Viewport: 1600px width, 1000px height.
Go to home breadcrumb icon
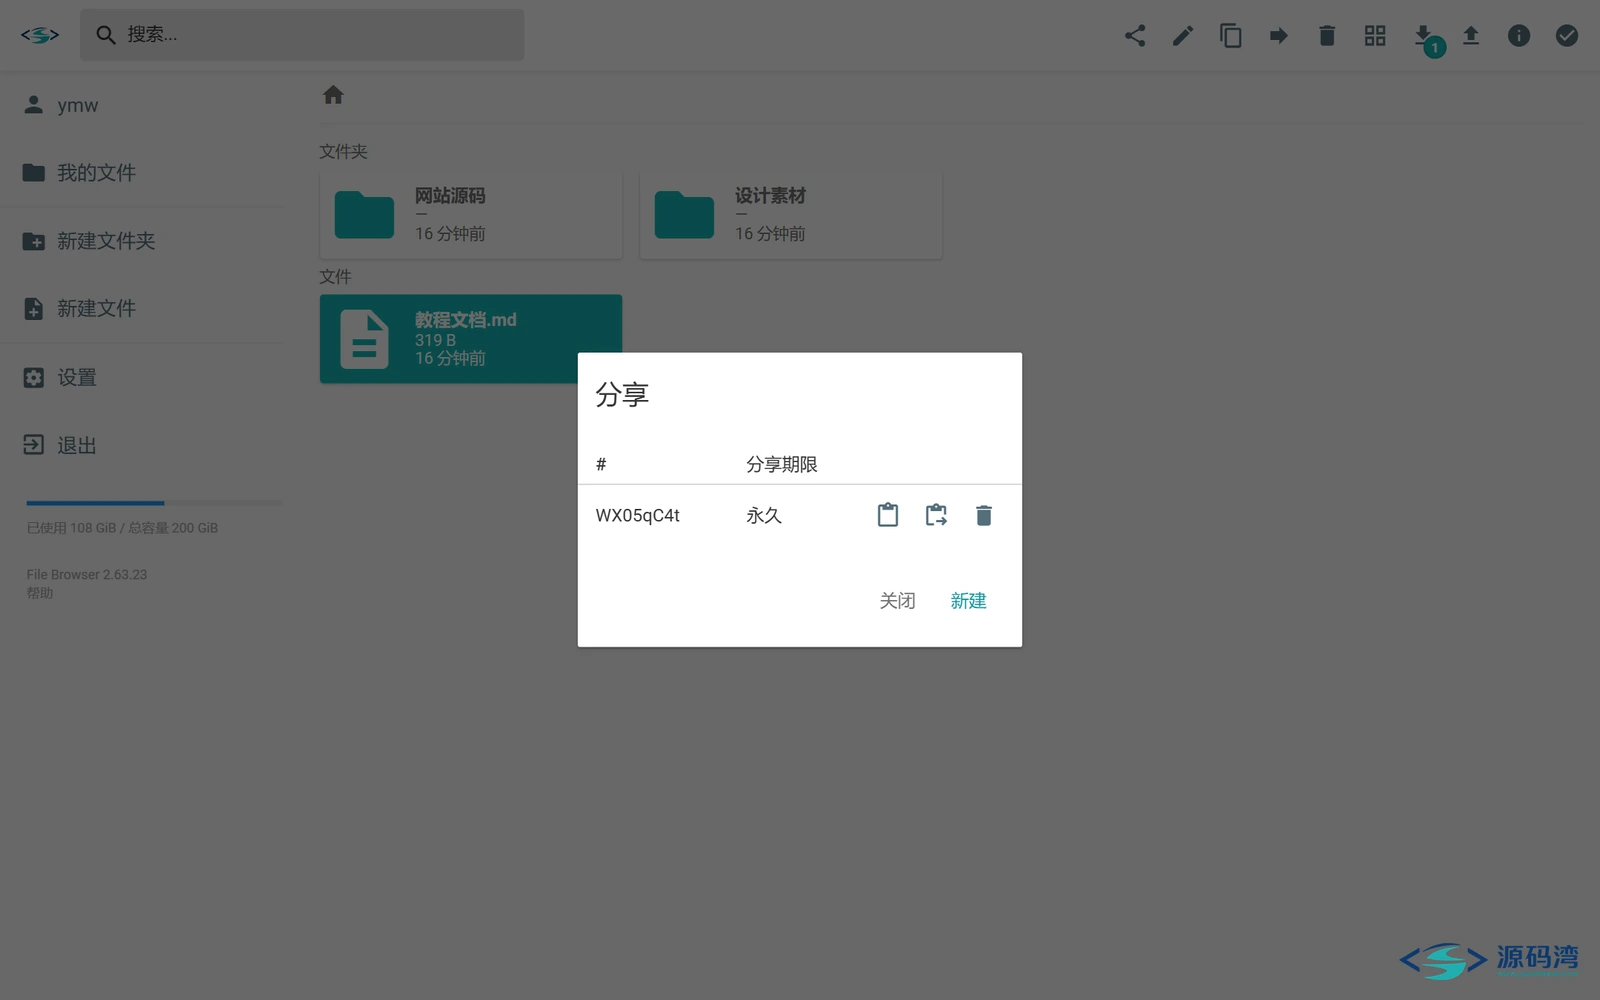333,95
